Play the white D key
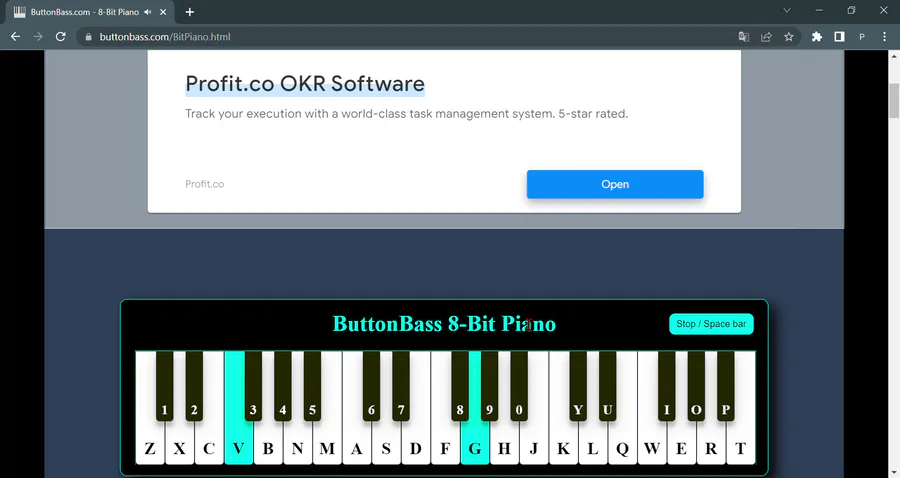 click(x=416, y=449)
